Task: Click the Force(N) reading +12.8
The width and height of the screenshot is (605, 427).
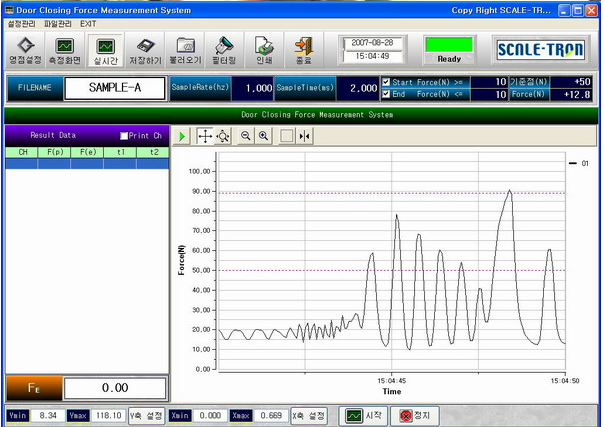Action: [x=571, y=94]
